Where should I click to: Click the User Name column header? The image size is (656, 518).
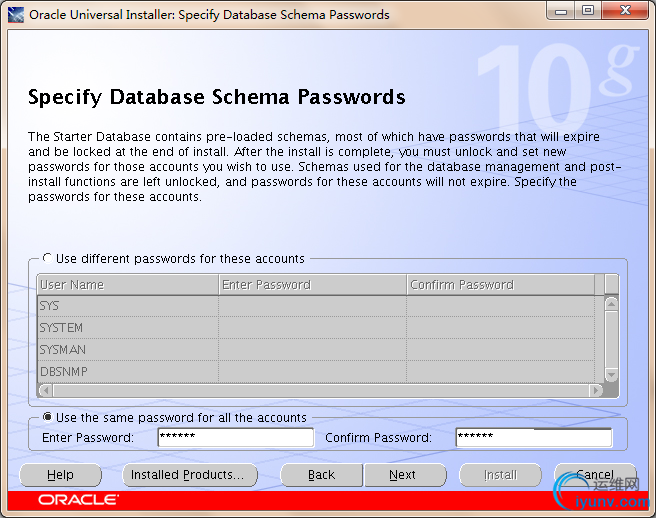click(128, 285)
